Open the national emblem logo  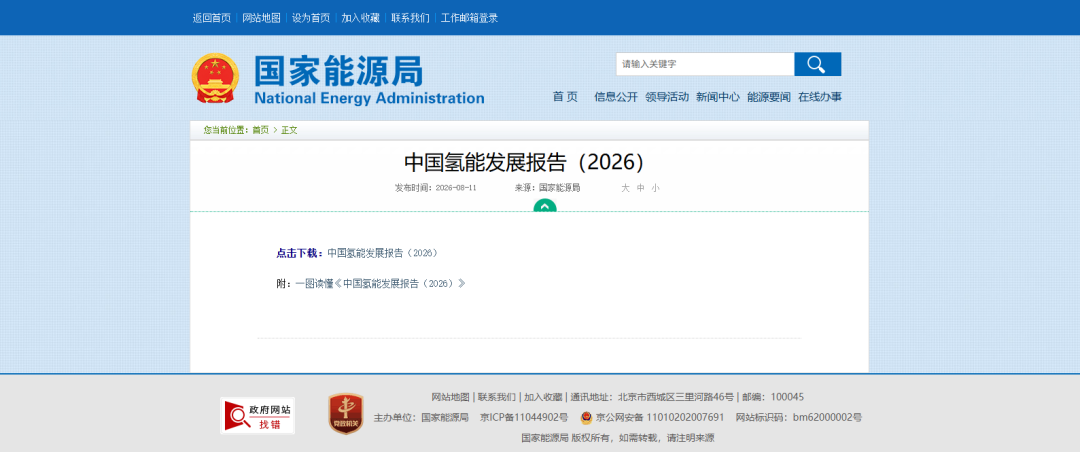[215, 79]
